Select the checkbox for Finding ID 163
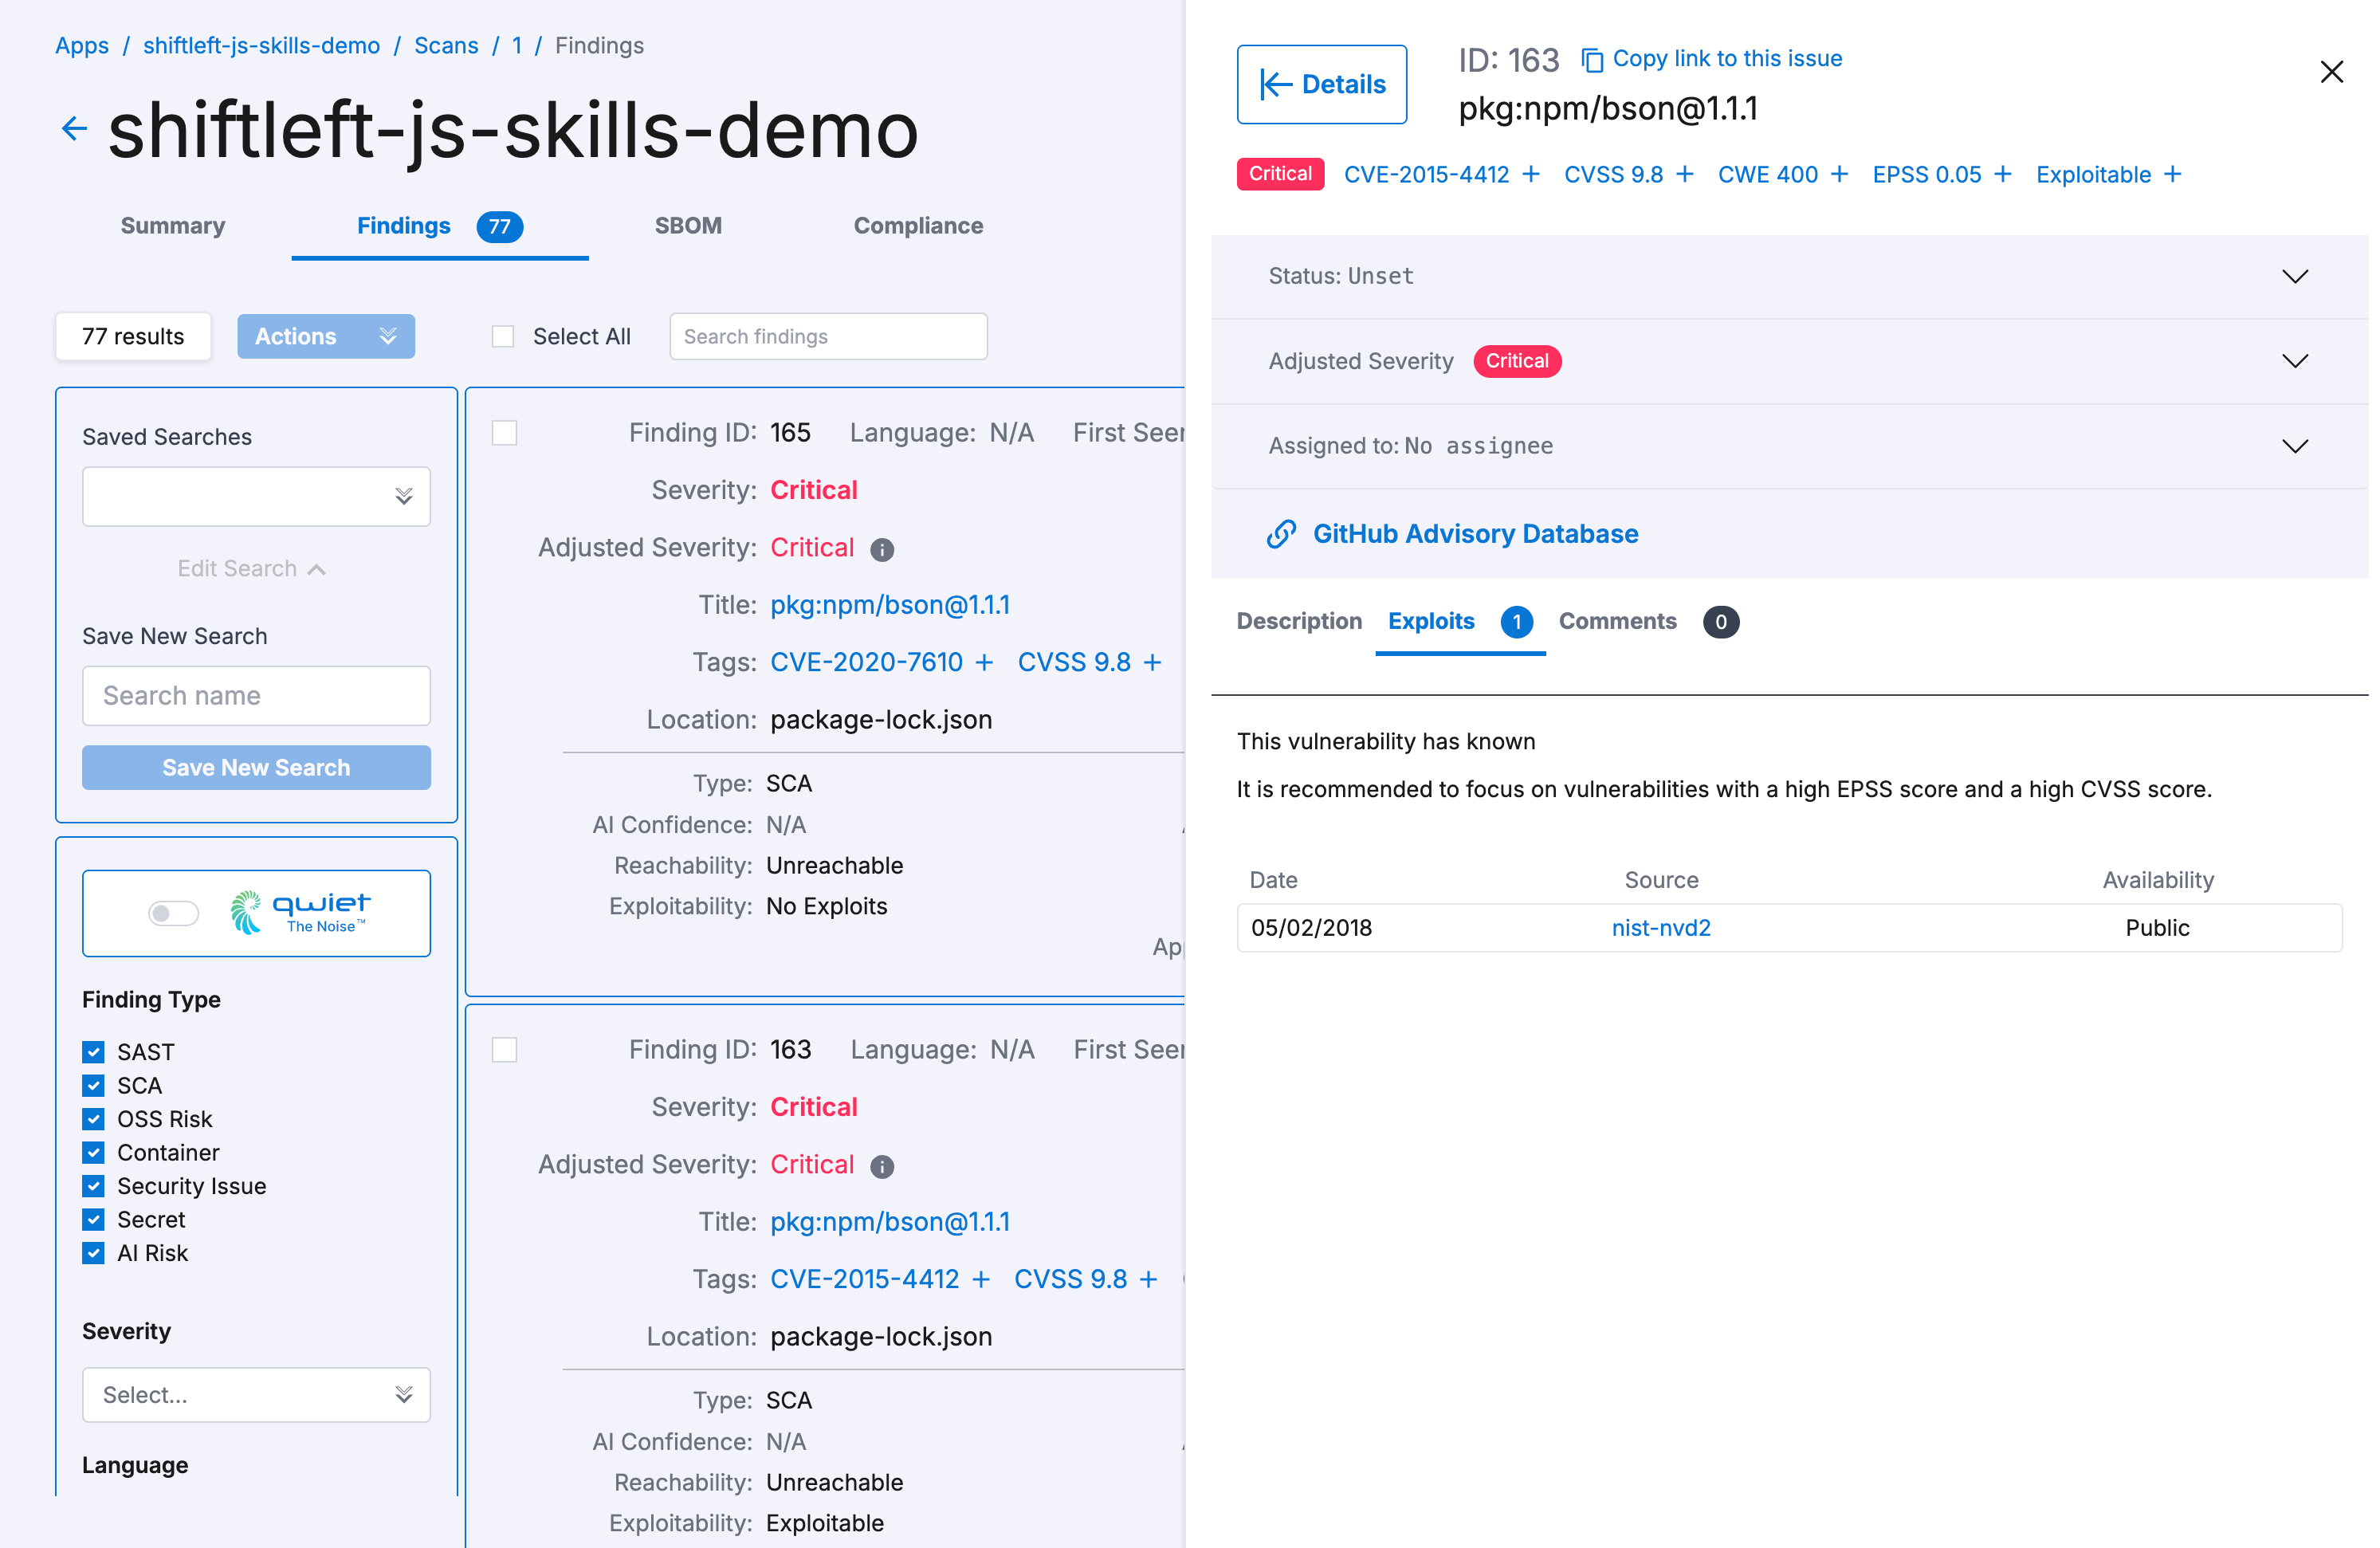 point(504,1050)
